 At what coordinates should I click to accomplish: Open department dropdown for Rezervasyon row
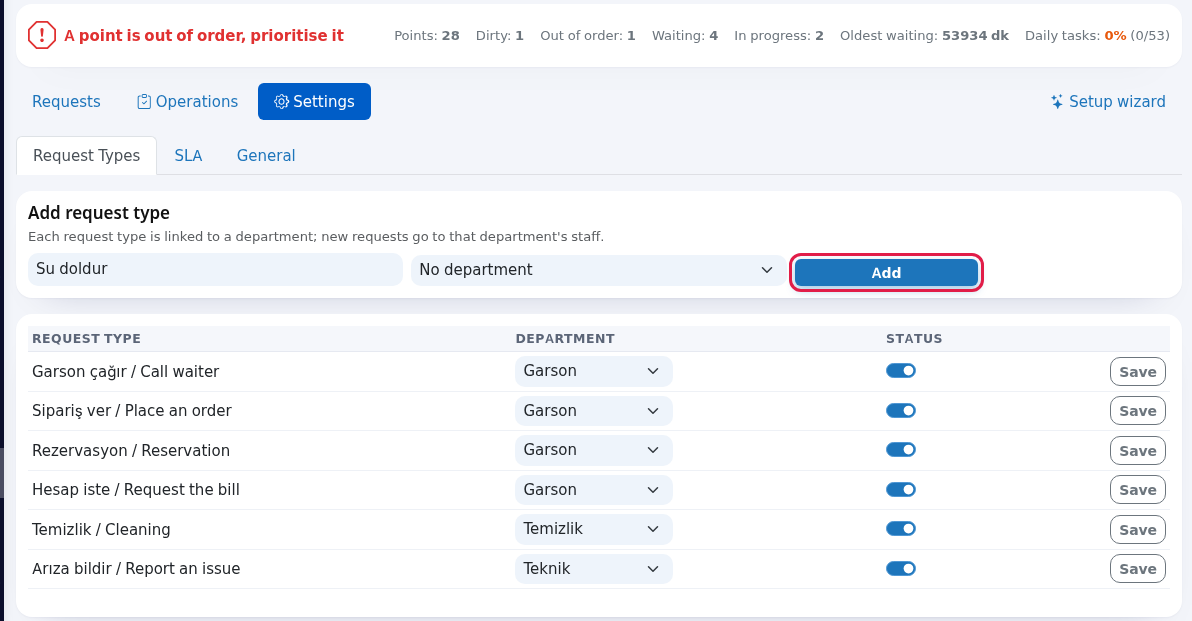594,450
